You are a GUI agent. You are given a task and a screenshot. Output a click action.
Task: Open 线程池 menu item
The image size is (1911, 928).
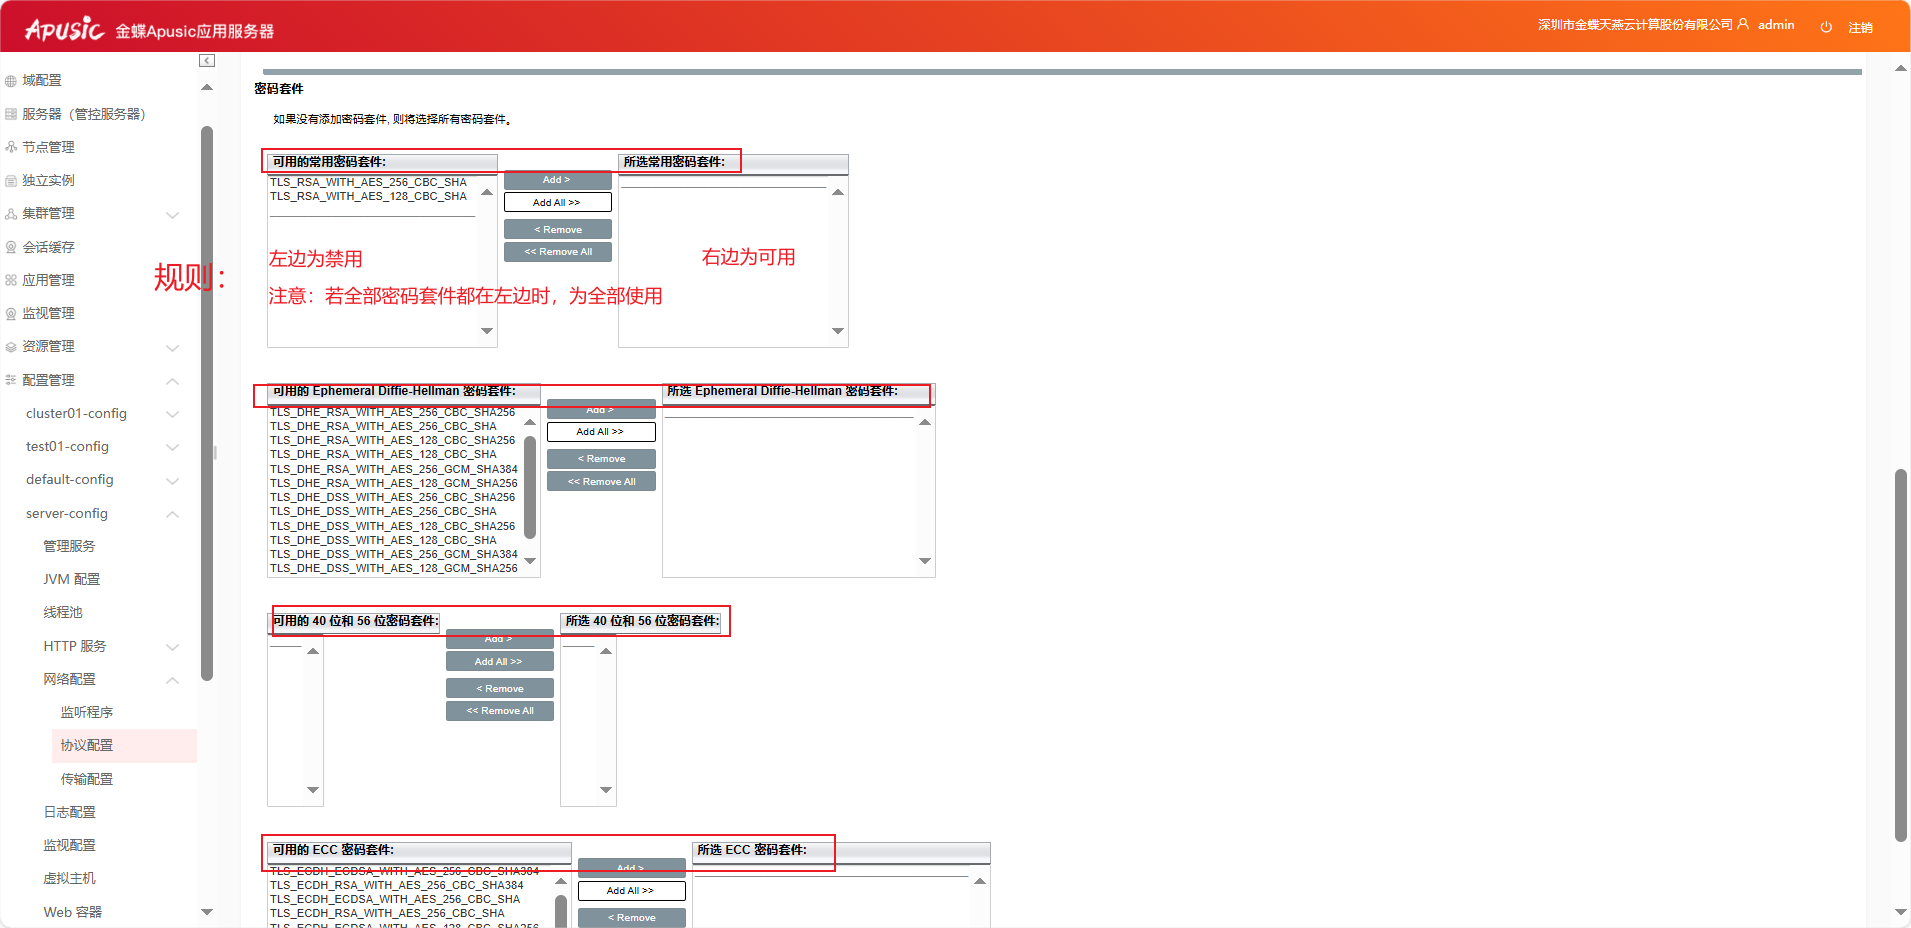click(x=63, y=612)
